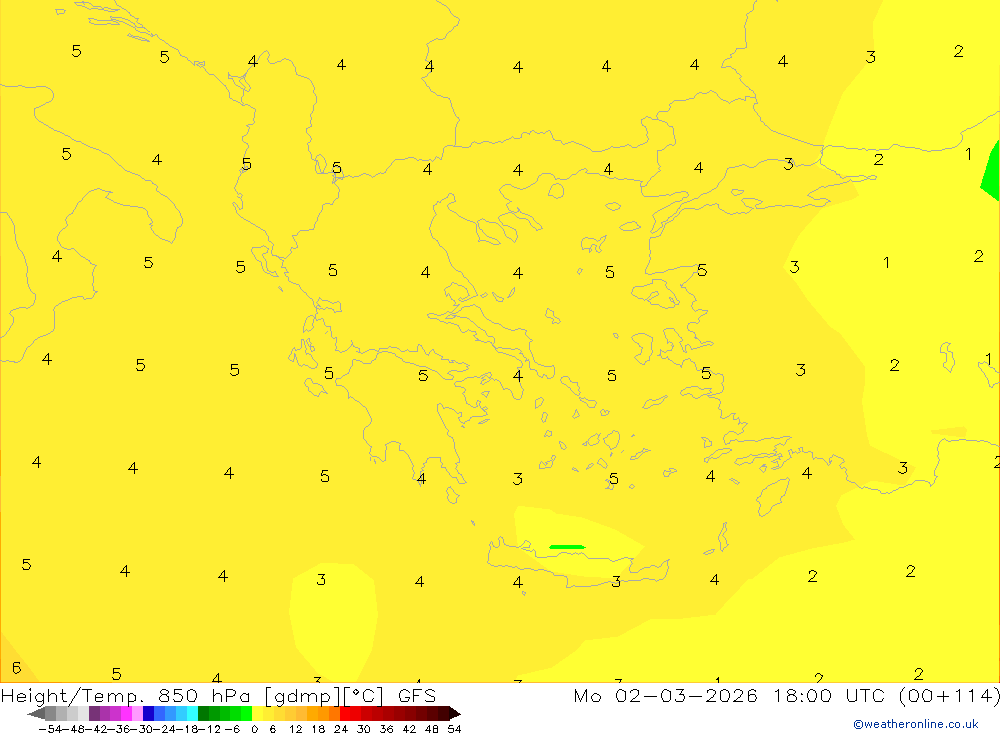Click the green patch at the right map edge
This screenshot has height=733, width=1000.
point(990,171)
